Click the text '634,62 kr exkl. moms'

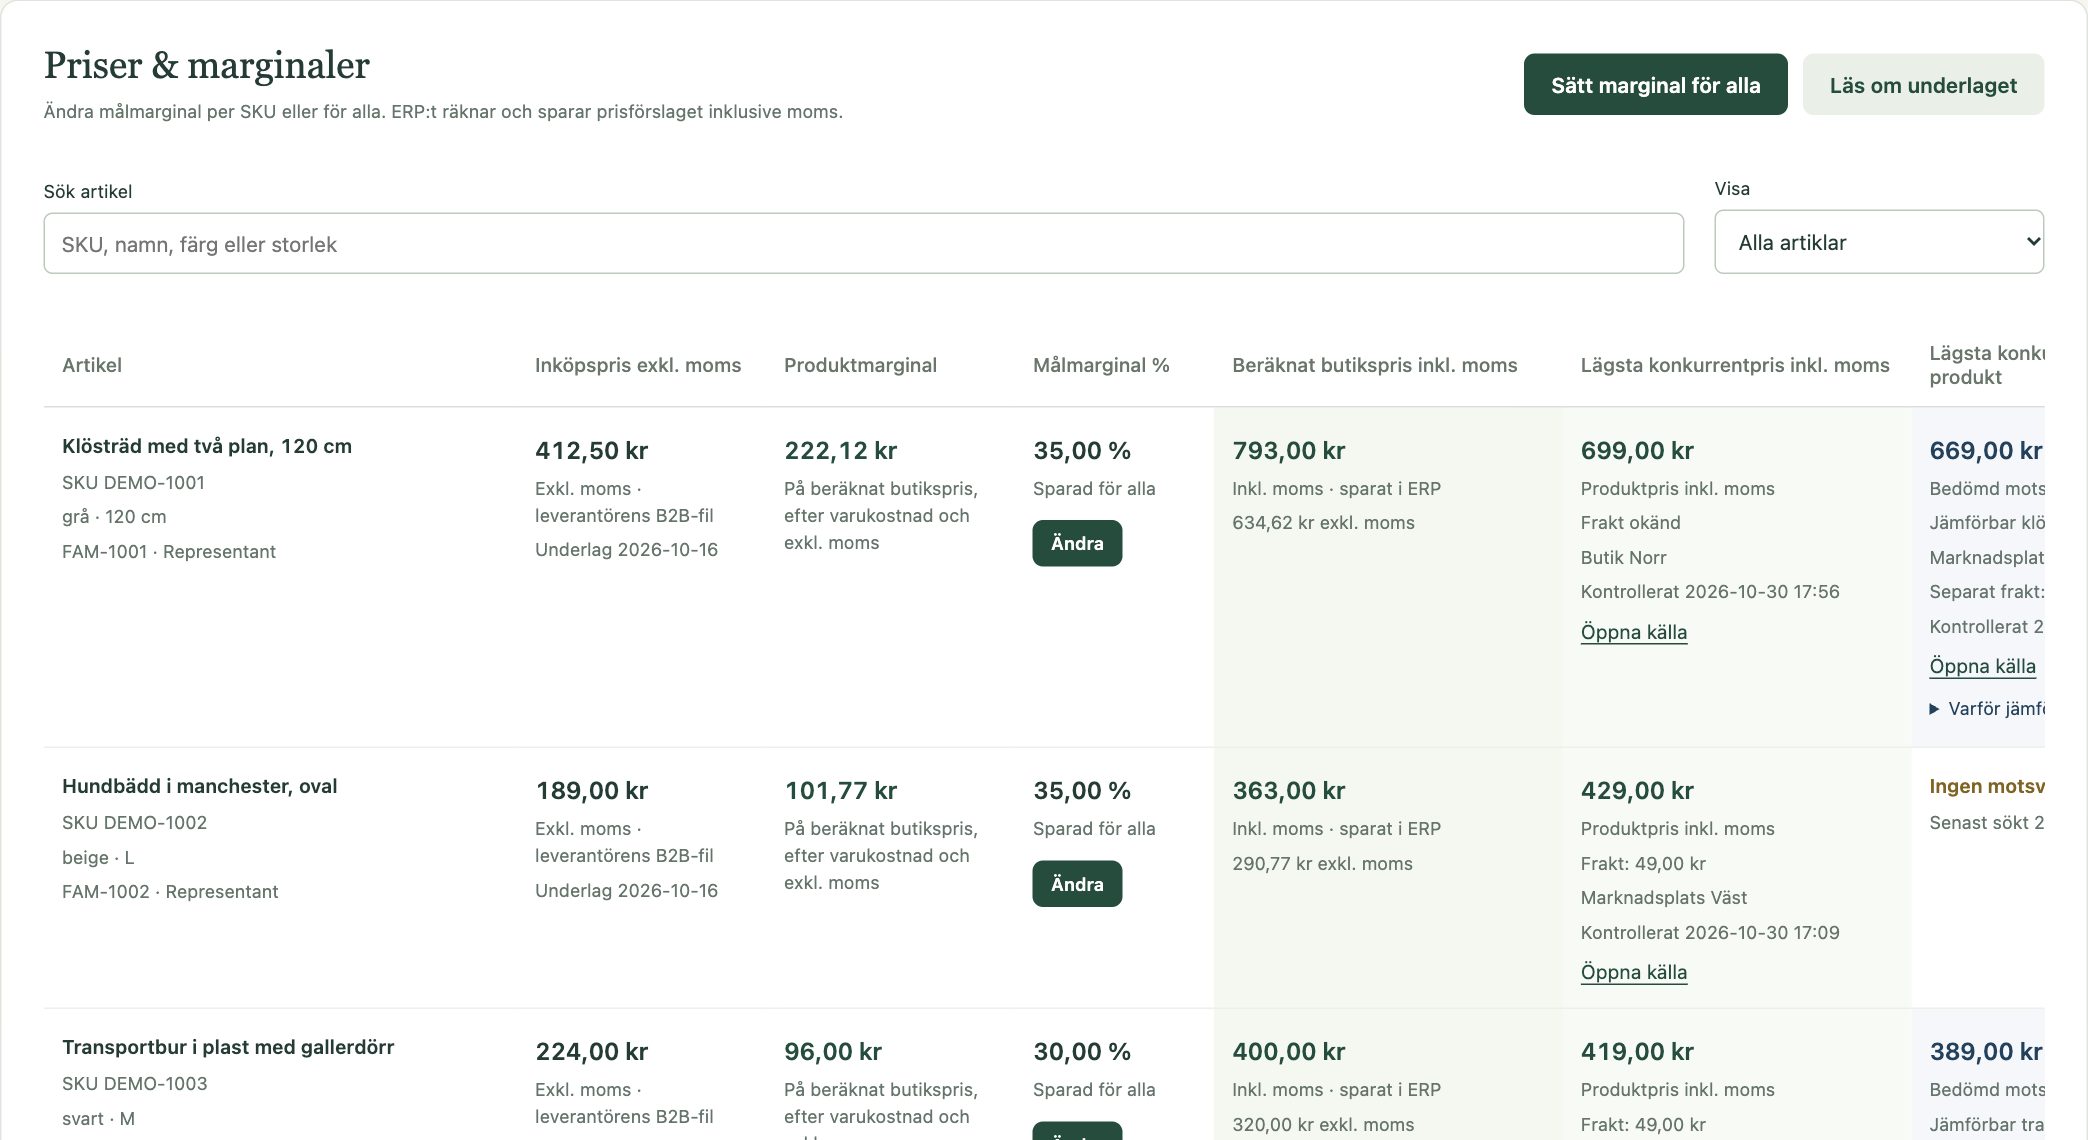coord(1323,522)
